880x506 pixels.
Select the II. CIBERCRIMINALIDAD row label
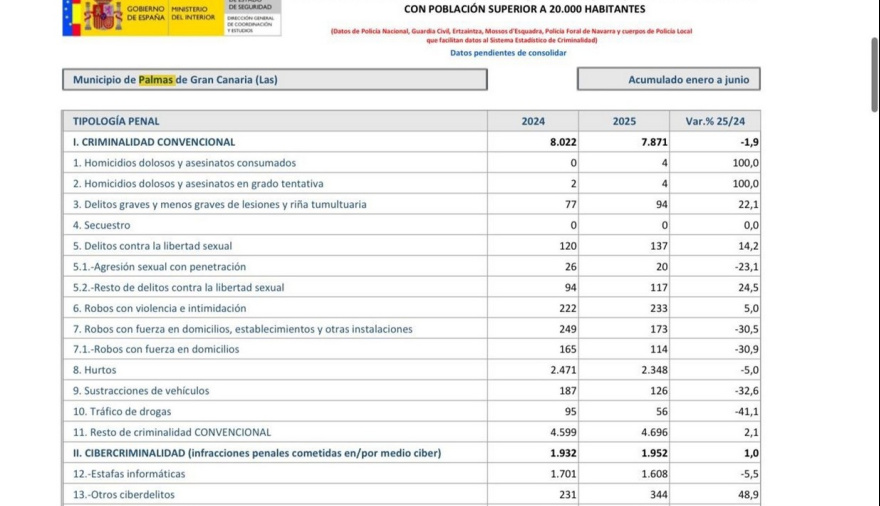(x=256, y=453)
